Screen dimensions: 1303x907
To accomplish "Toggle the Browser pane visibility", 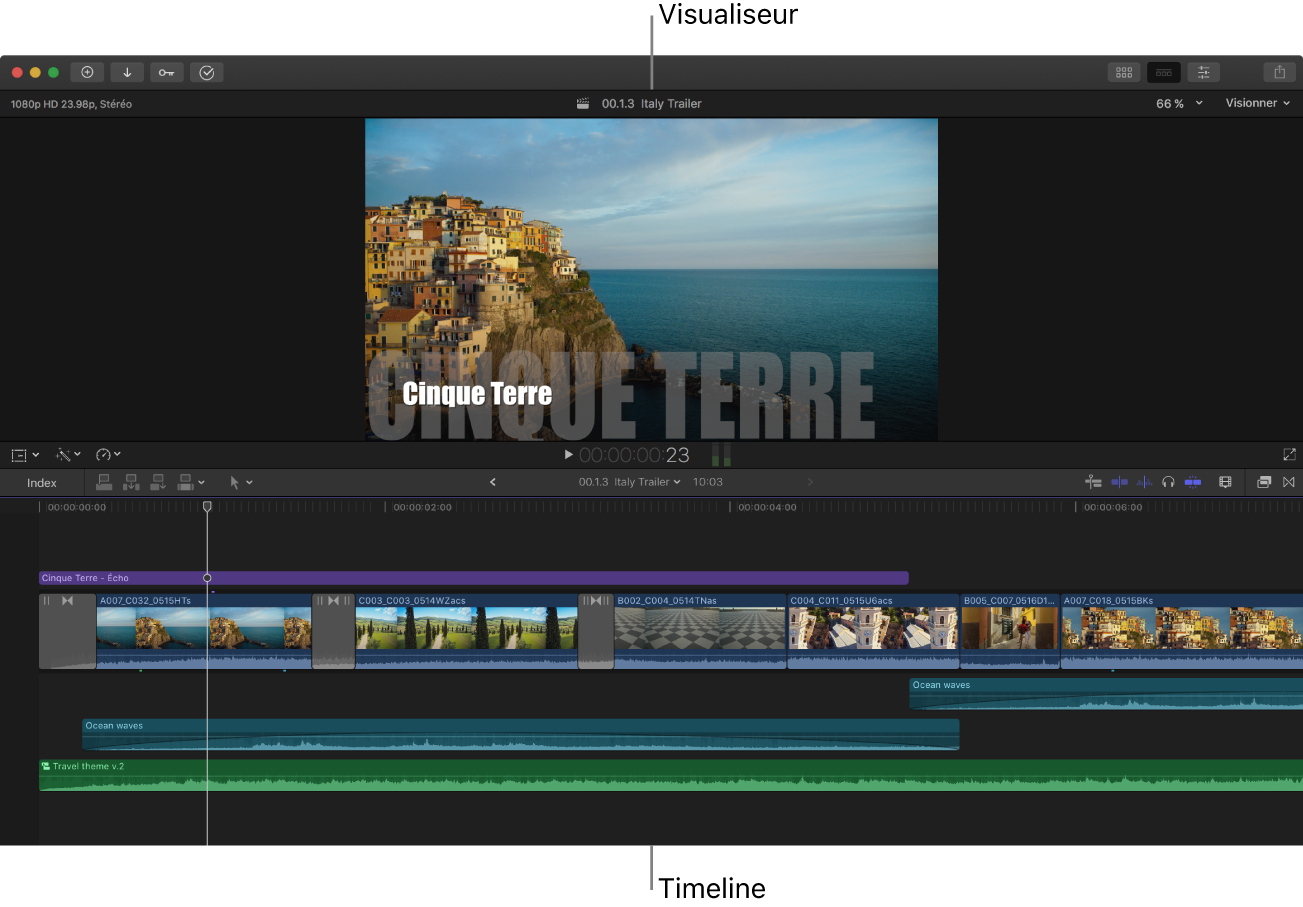I will pyautogui.click(x=1124, y=71).
